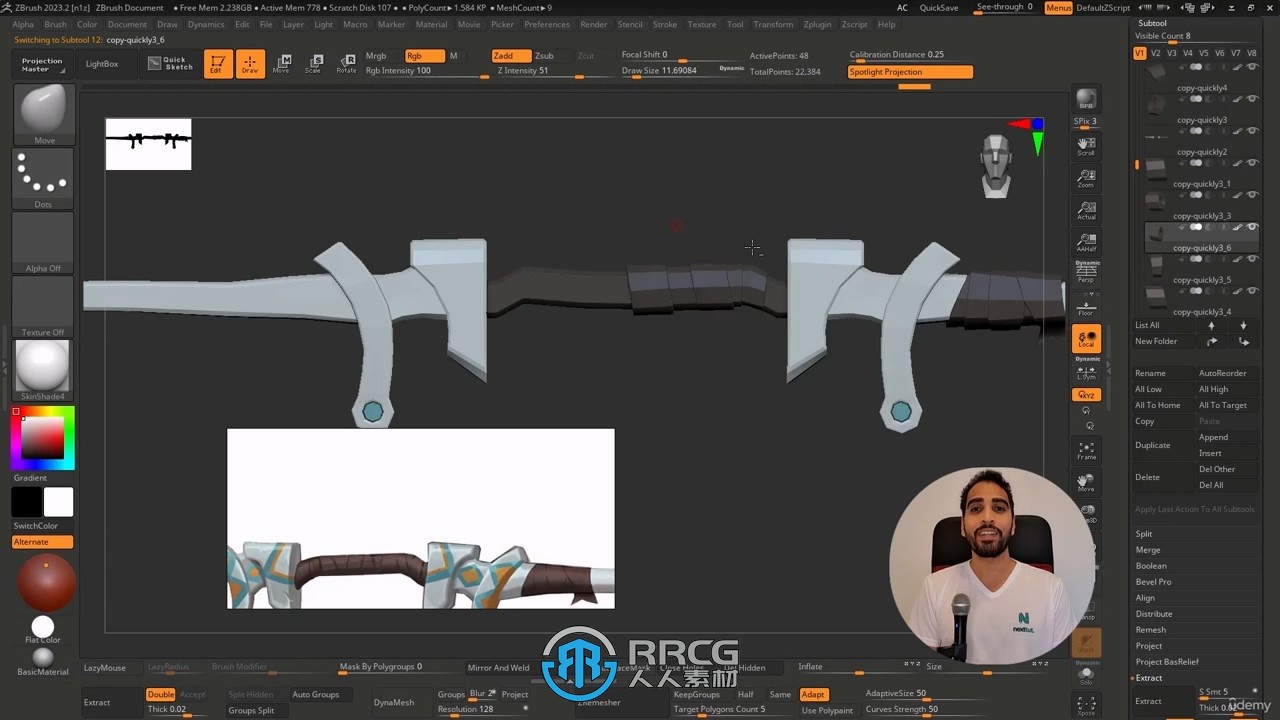
Task: Expand the Merge section
Action: coord(1148,550)
